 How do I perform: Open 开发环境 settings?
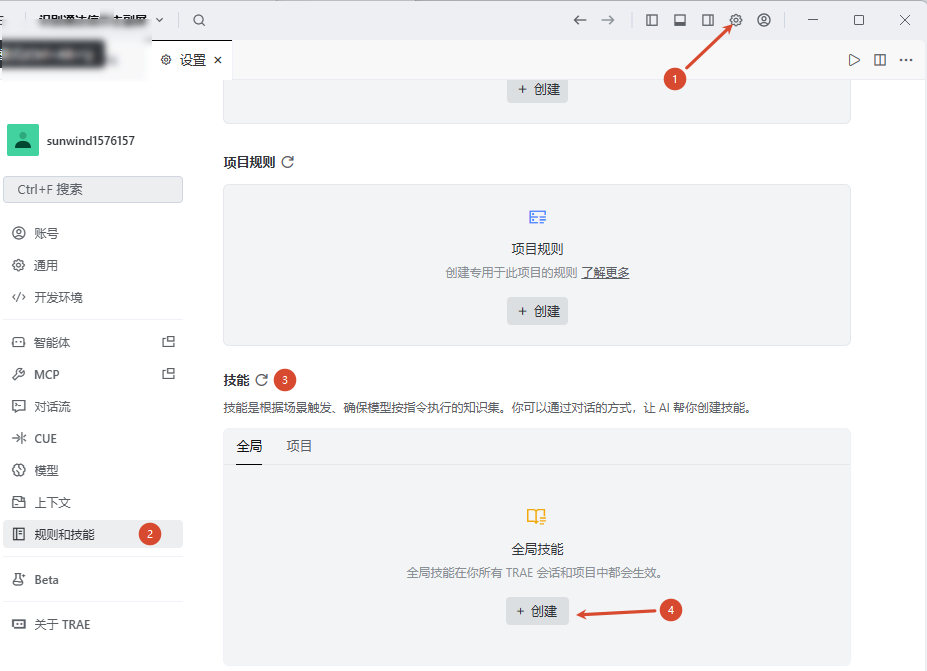click(x=93, y=297)
